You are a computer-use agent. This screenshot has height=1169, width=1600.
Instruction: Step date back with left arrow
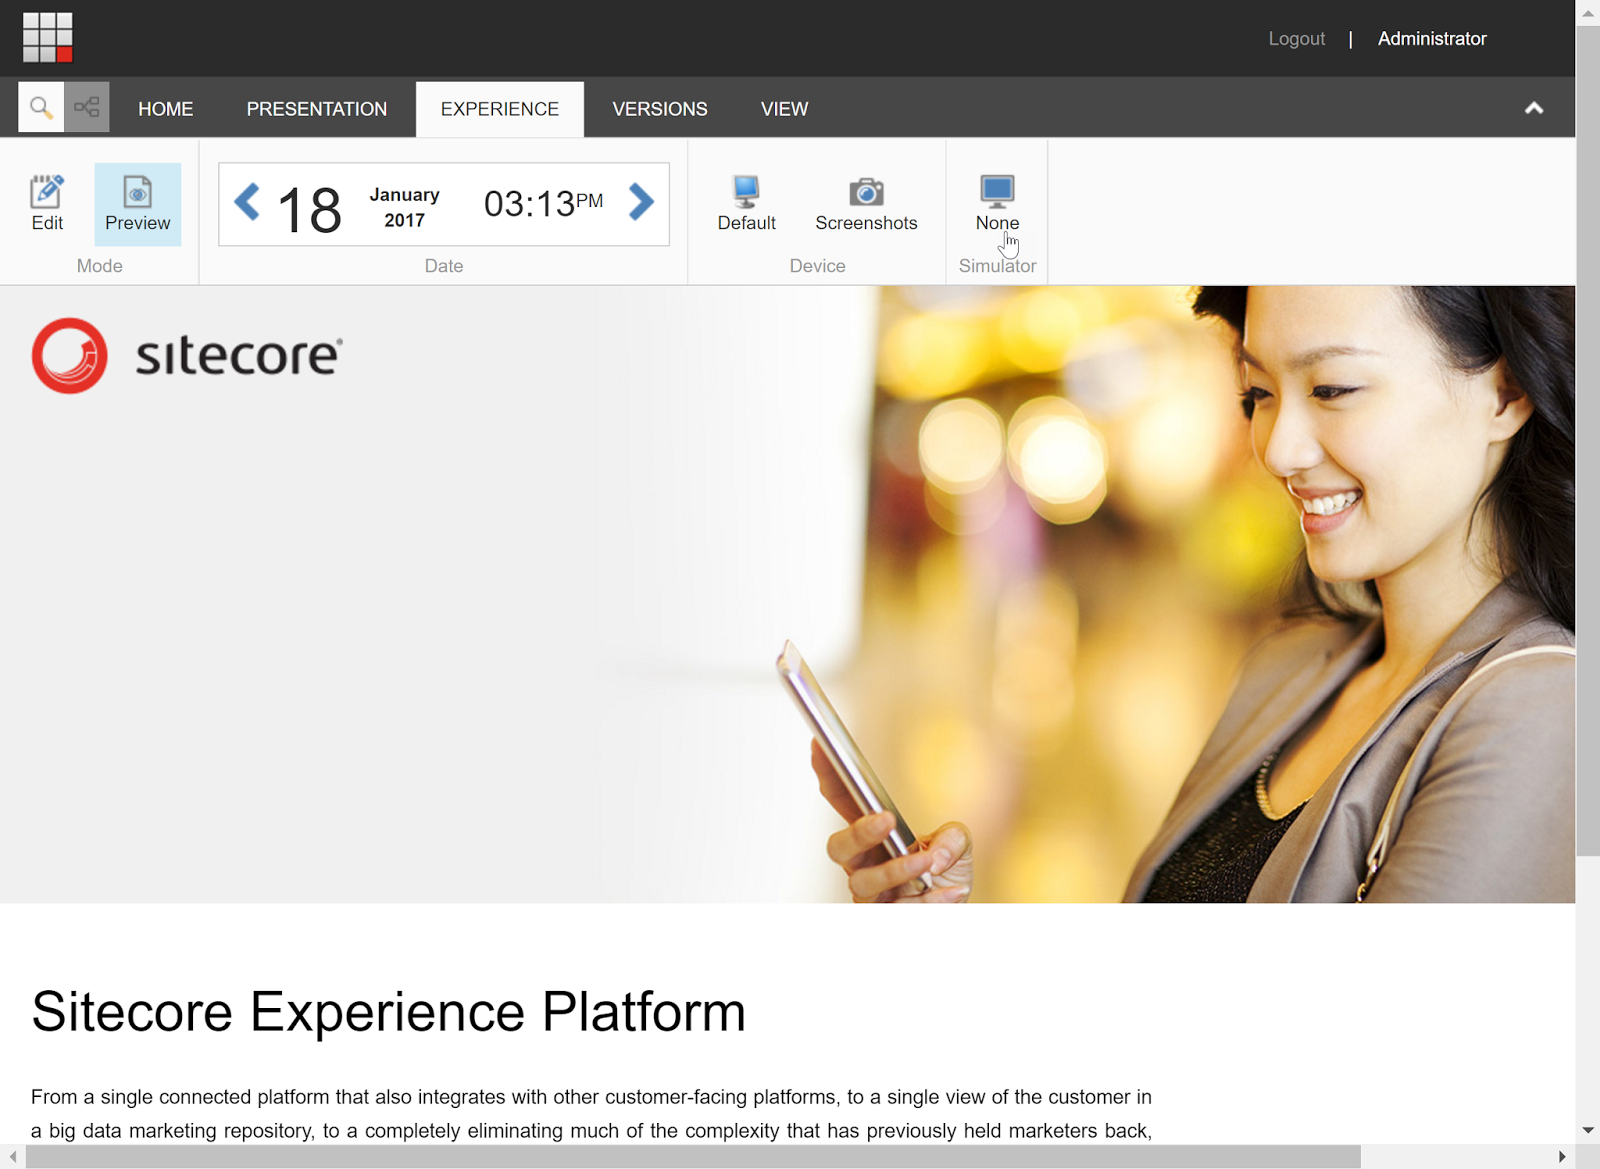(247, 203)
